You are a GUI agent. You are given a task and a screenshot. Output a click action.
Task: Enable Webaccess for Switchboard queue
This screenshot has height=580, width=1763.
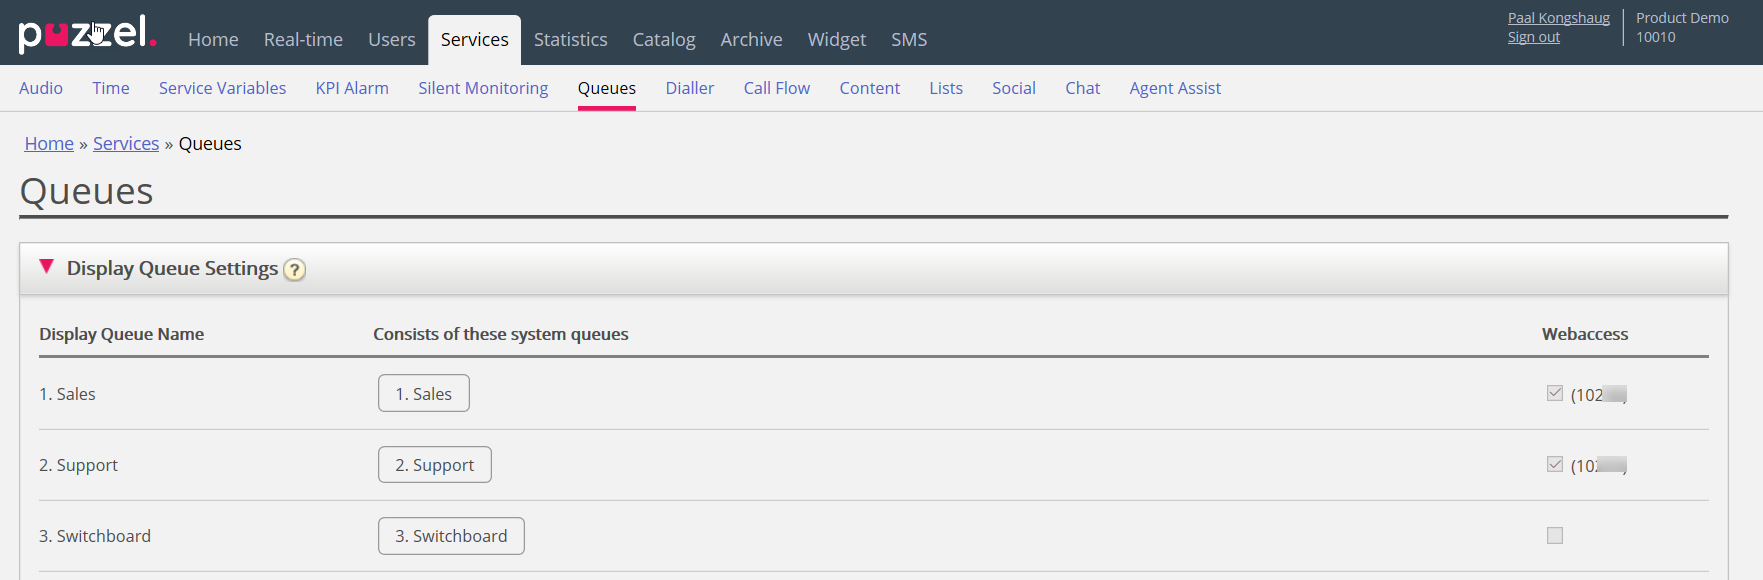1554,536
